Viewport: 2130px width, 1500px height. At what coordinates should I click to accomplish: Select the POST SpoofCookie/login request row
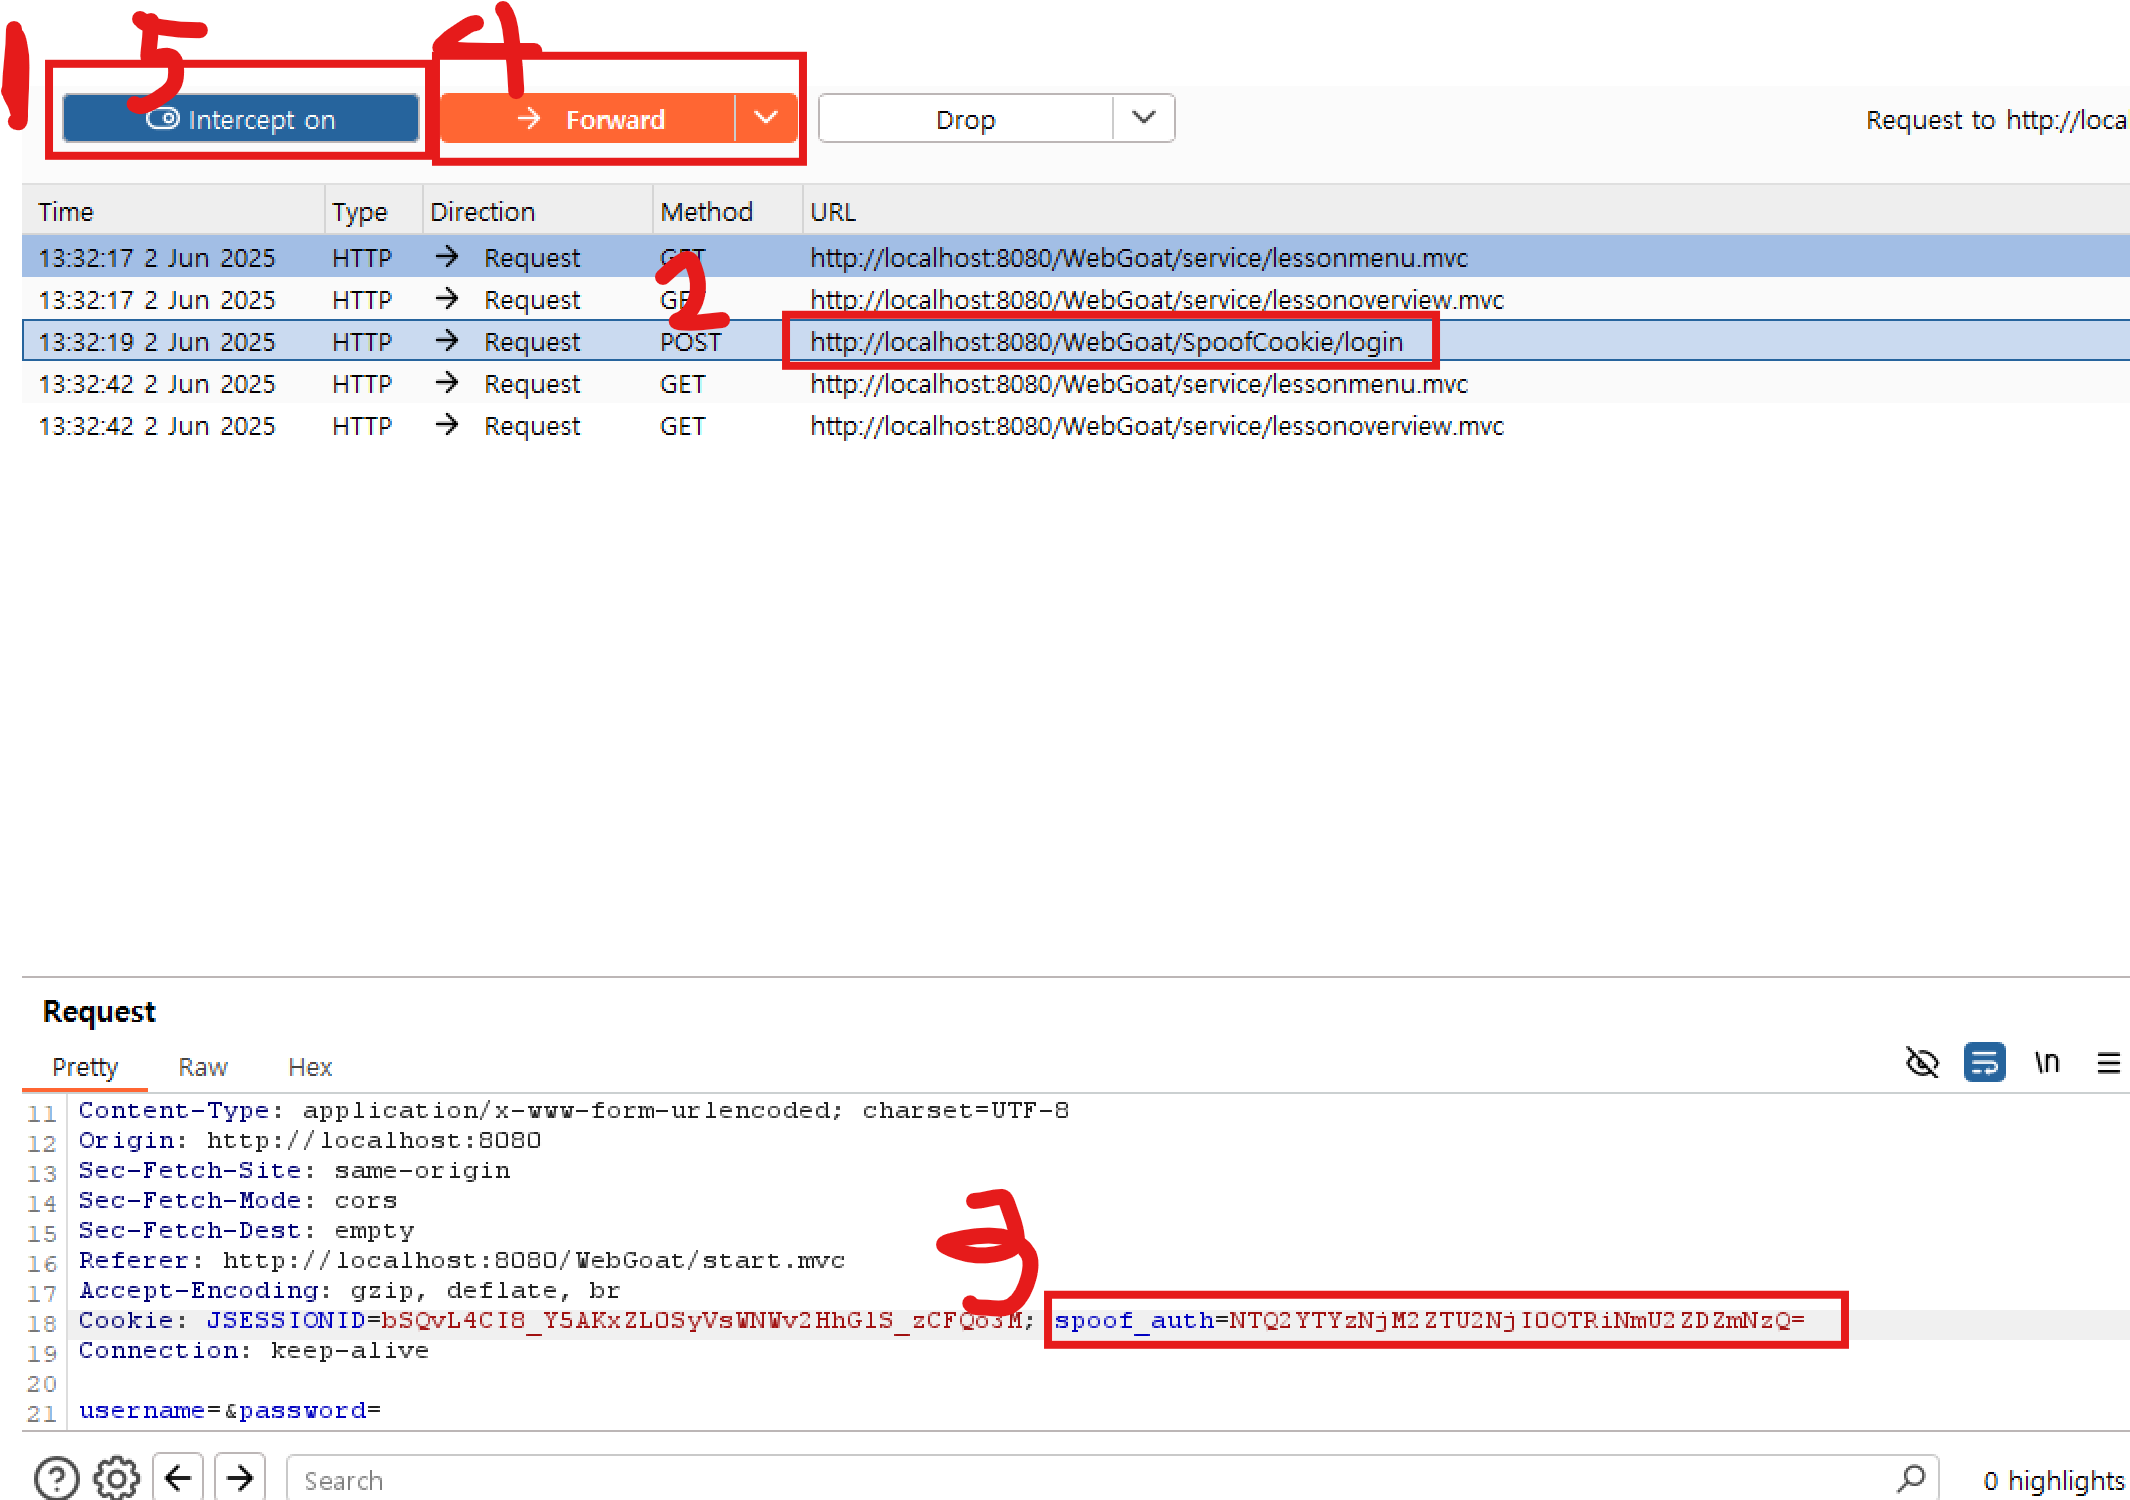[1106, 342]
